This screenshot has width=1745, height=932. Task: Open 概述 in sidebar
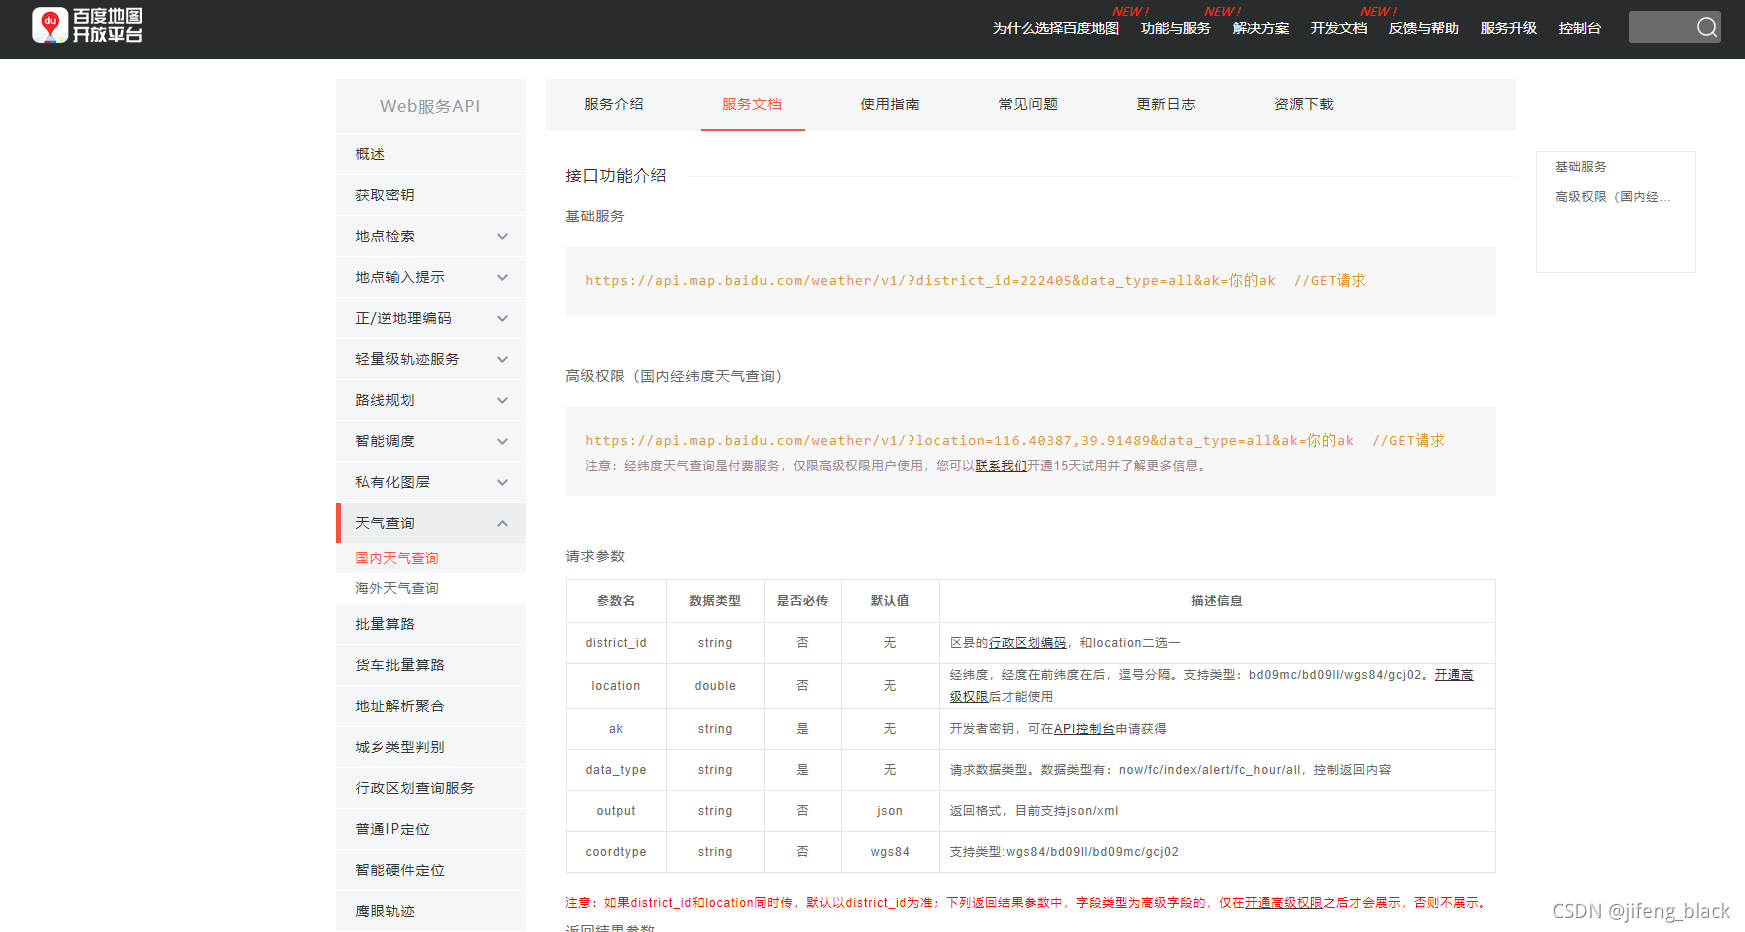431,154
